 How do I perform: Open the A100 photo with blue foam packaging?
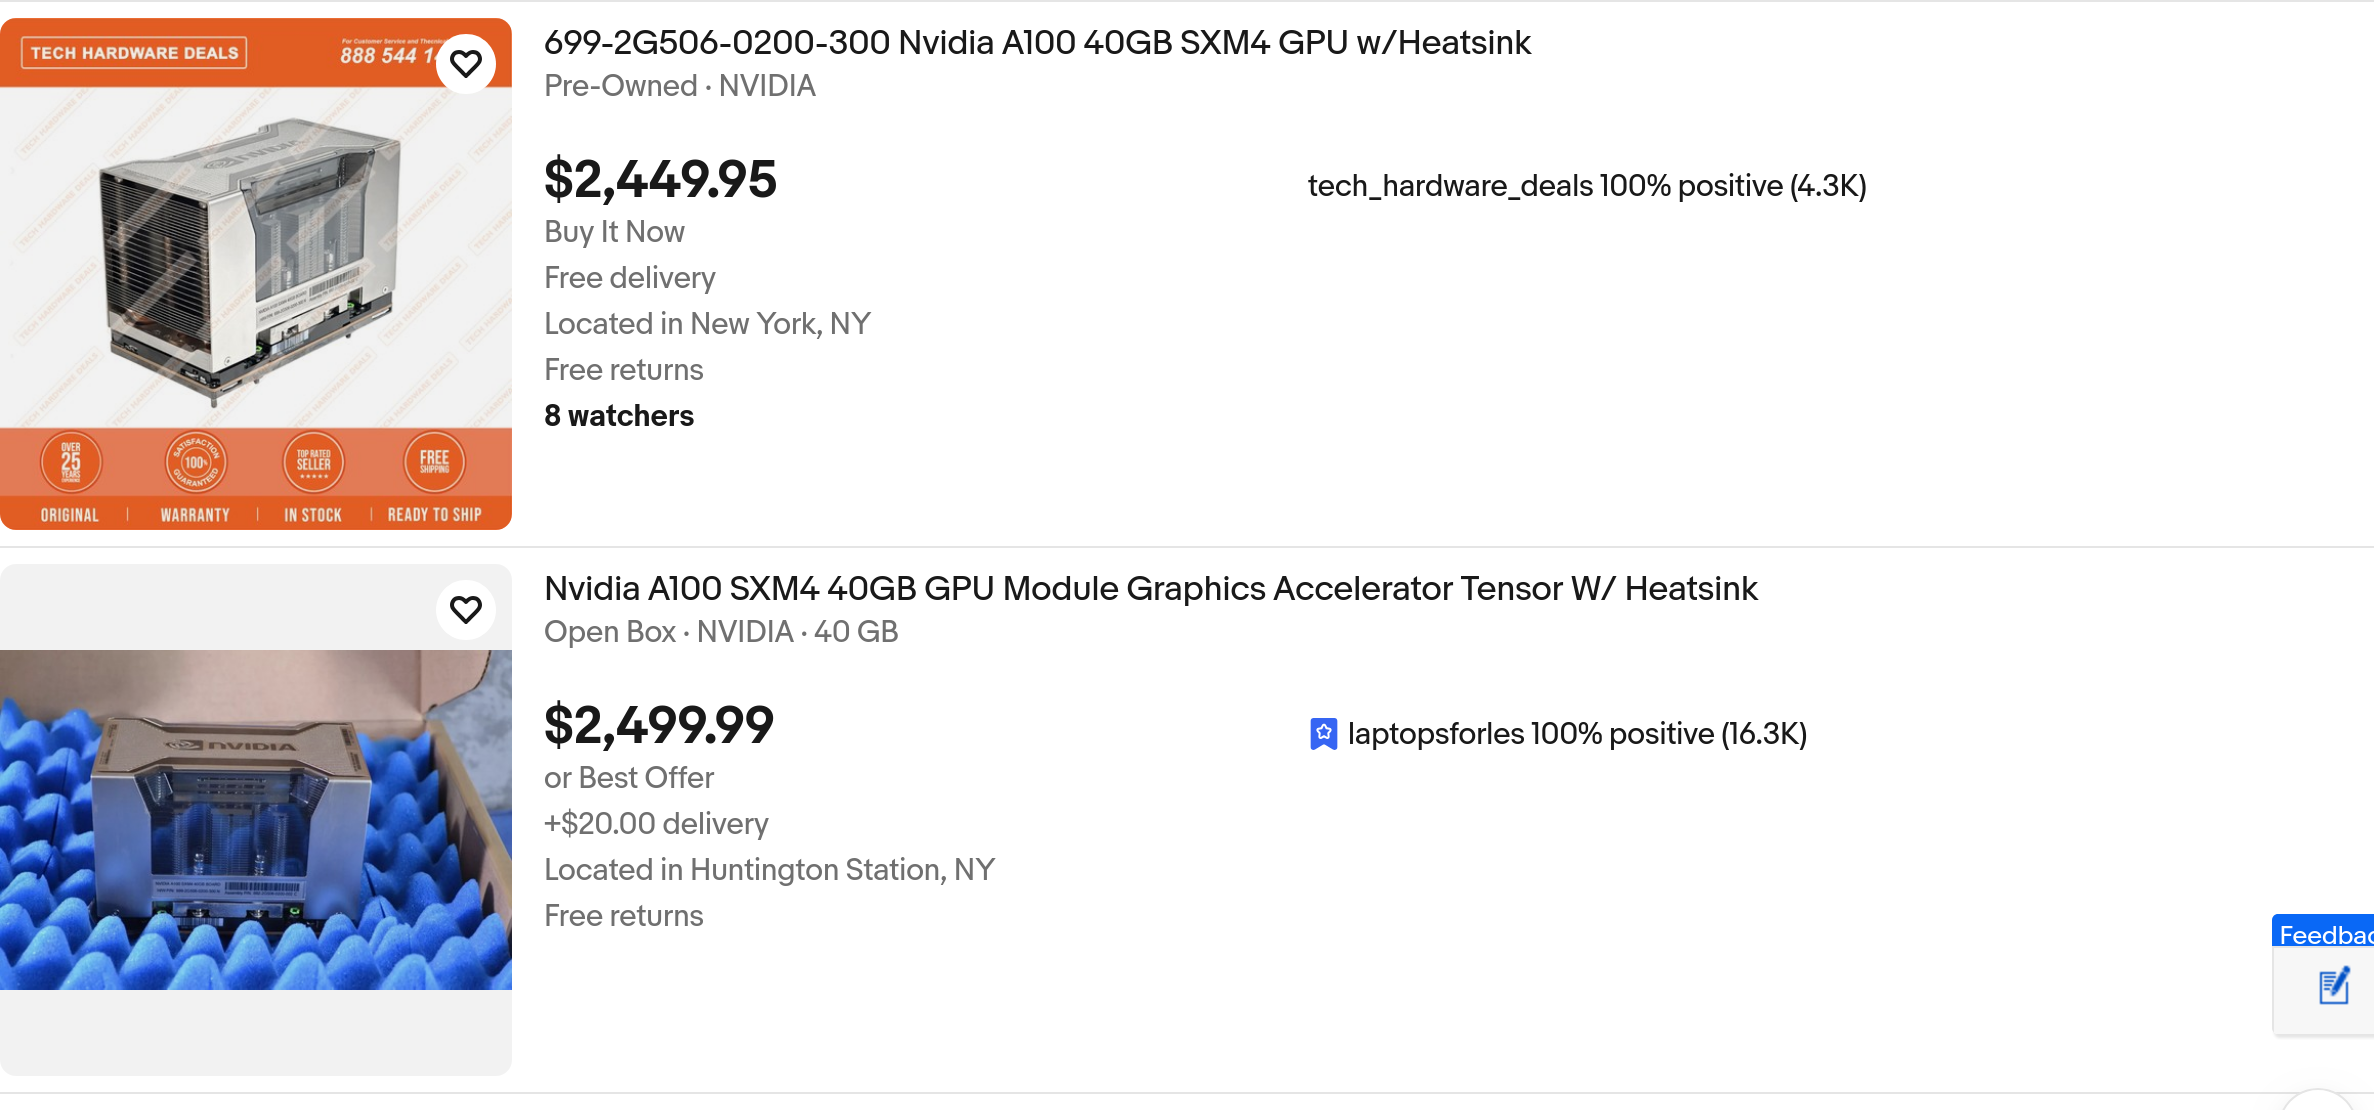256,819
